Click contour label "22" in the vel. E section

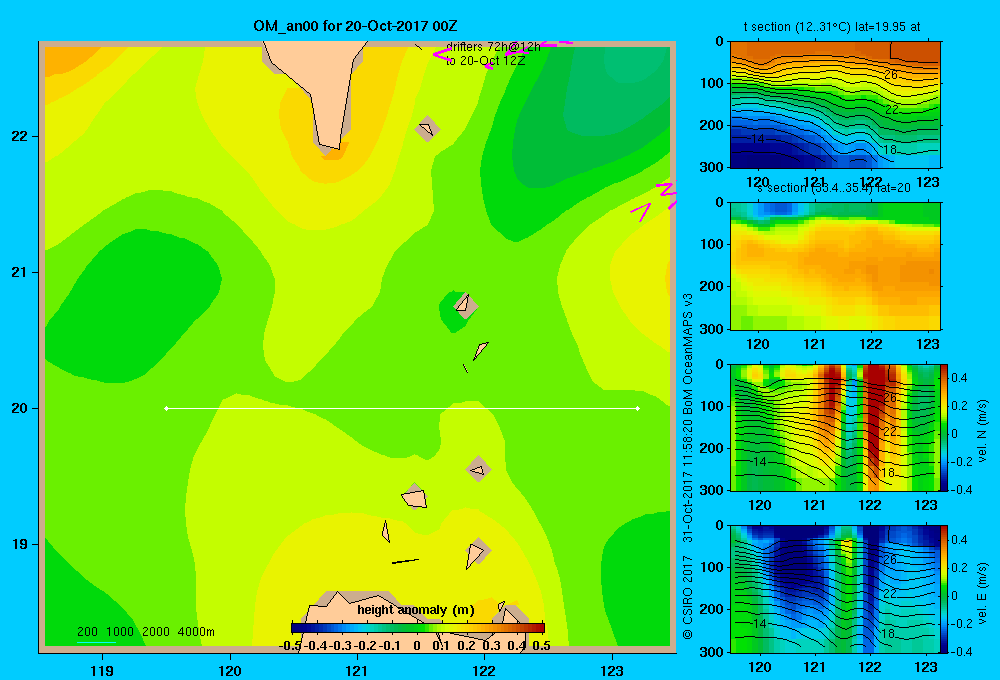click(890, 593)
